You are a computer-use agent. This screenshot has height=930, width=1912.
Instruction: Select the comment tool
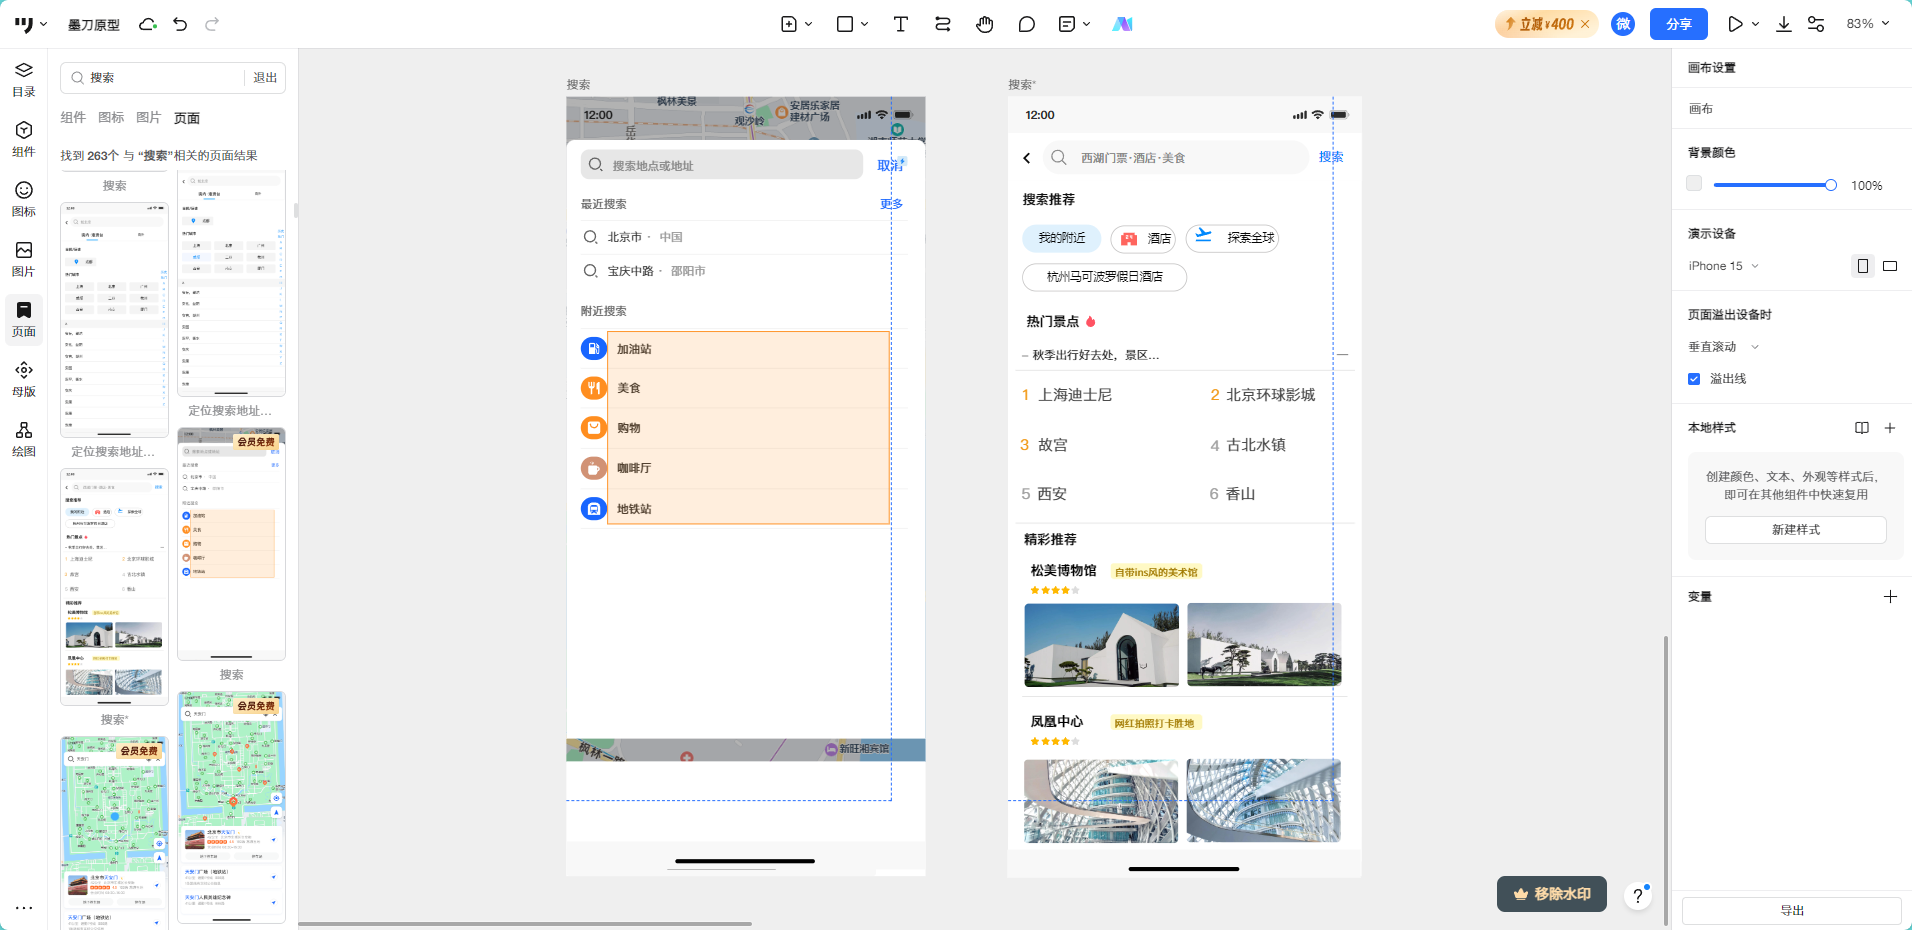1026,24
